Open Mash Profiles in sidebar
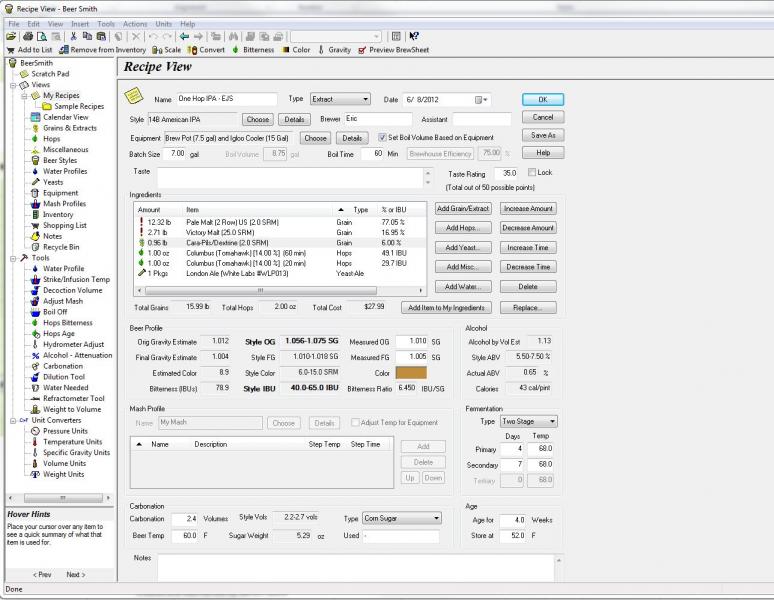 pyautogui.click(x=64, y=204)
